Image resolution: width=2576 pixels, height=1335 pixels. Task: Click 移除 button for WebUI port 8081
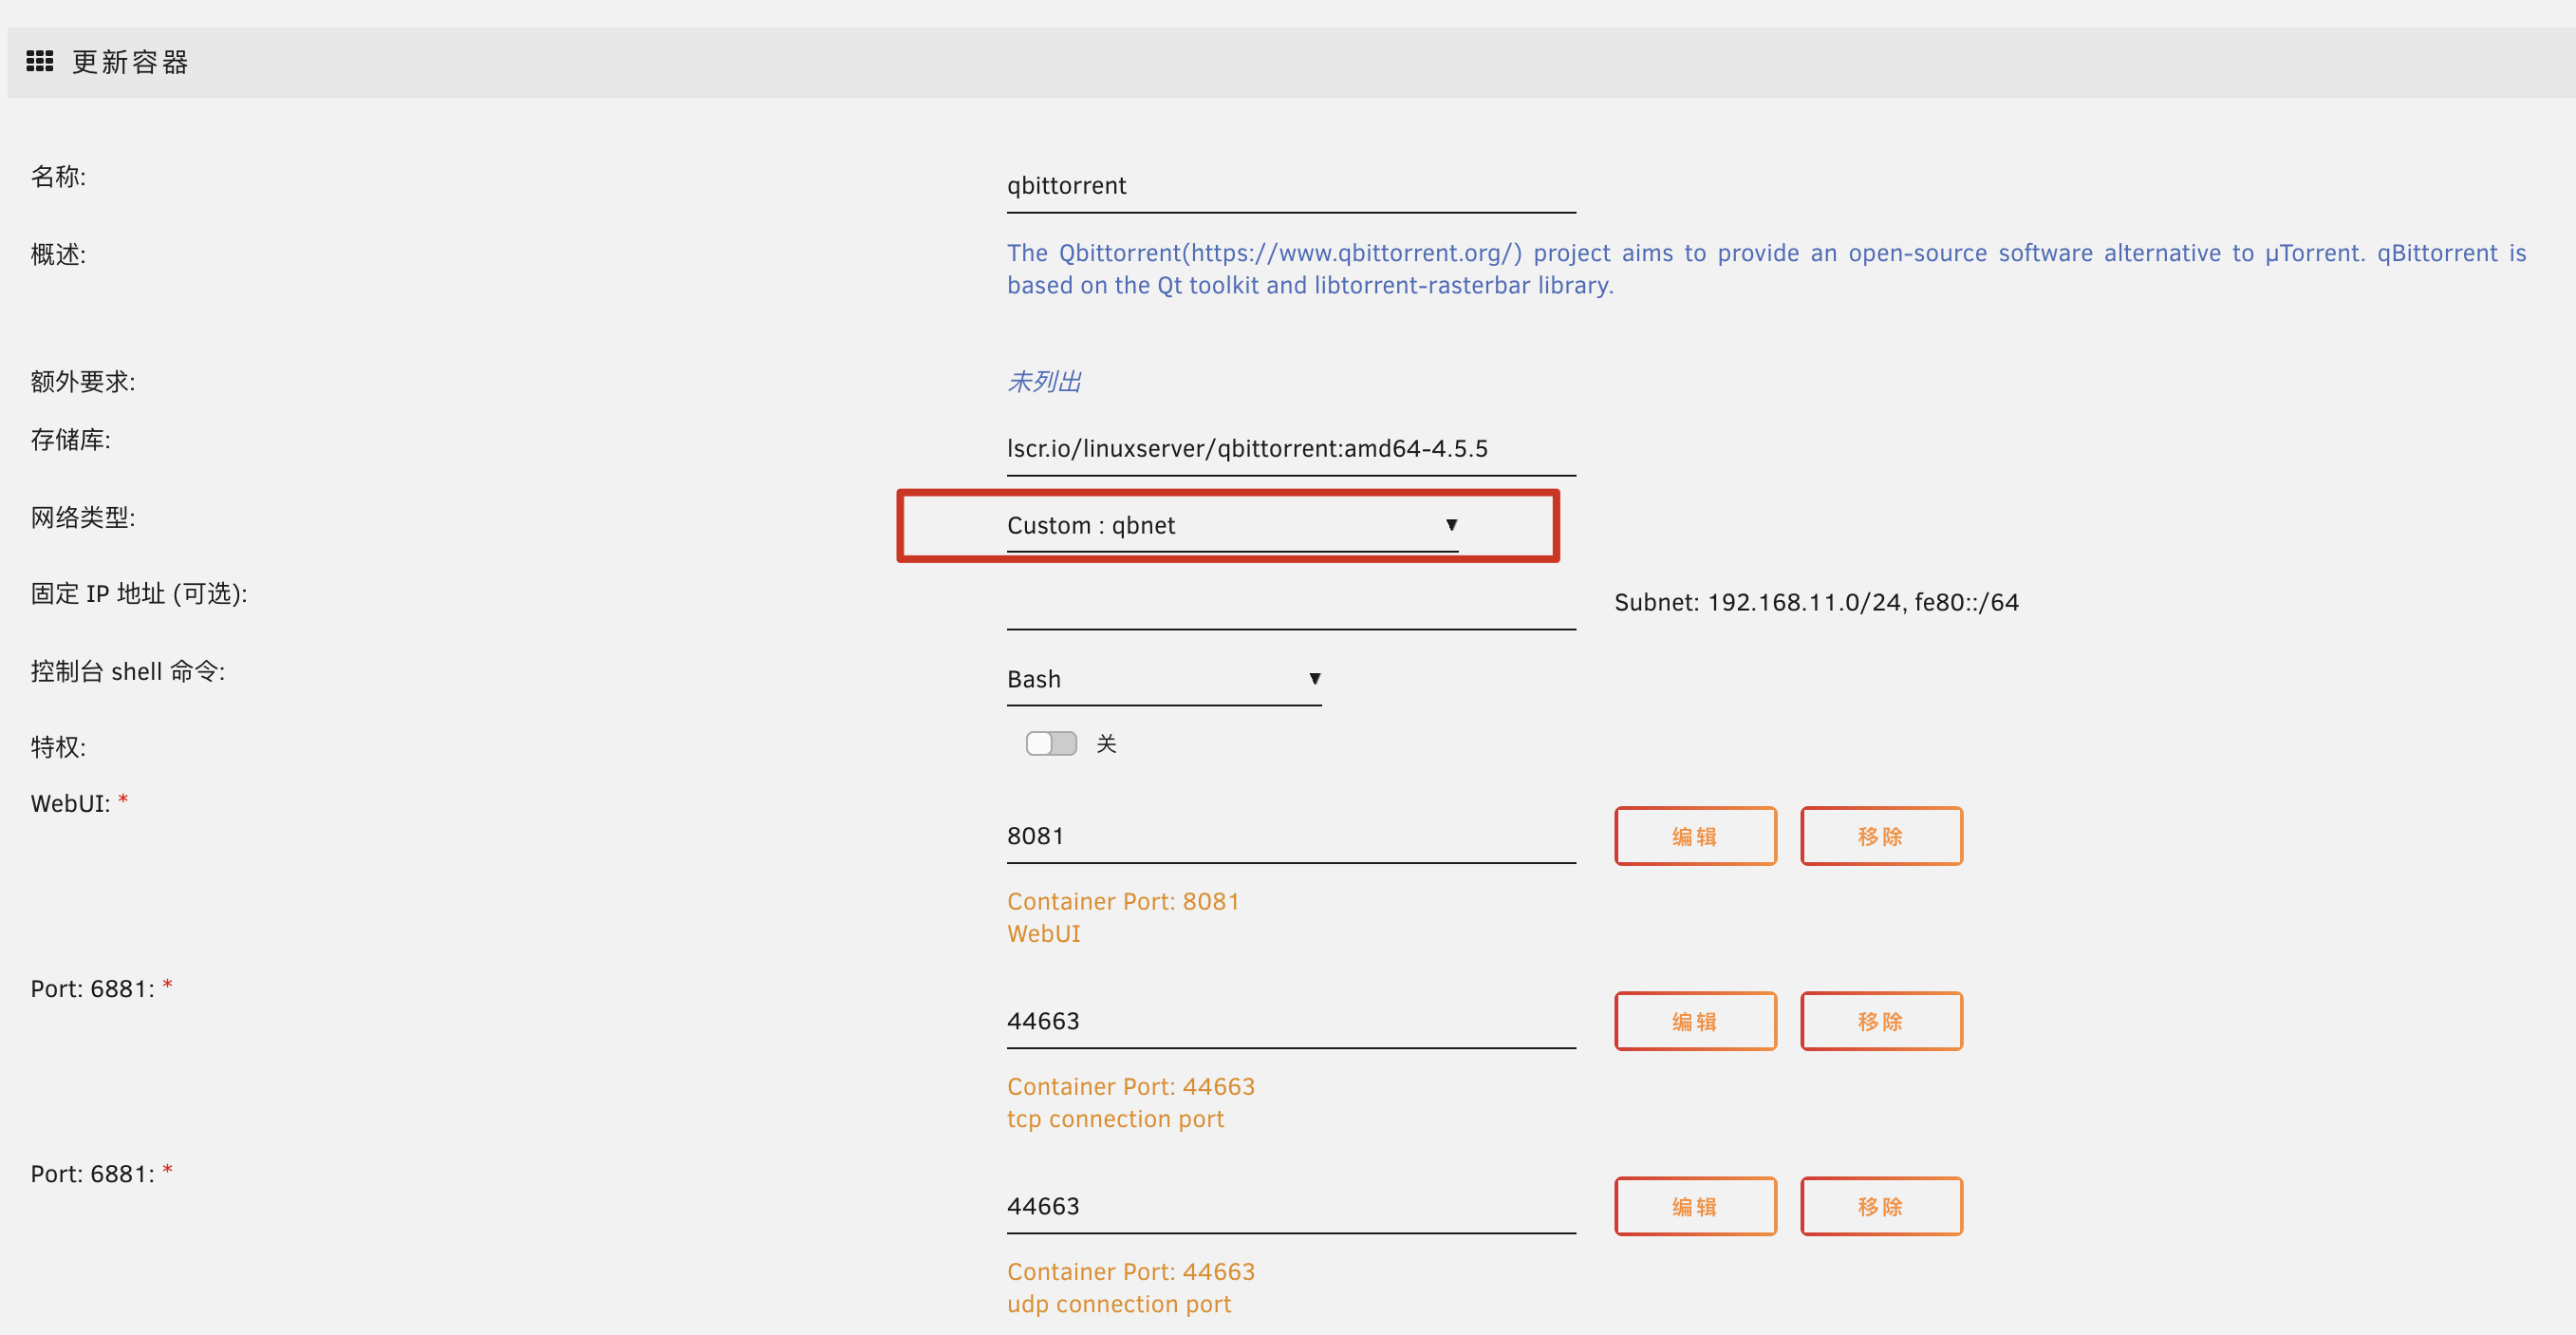[x=1880, y=836]
